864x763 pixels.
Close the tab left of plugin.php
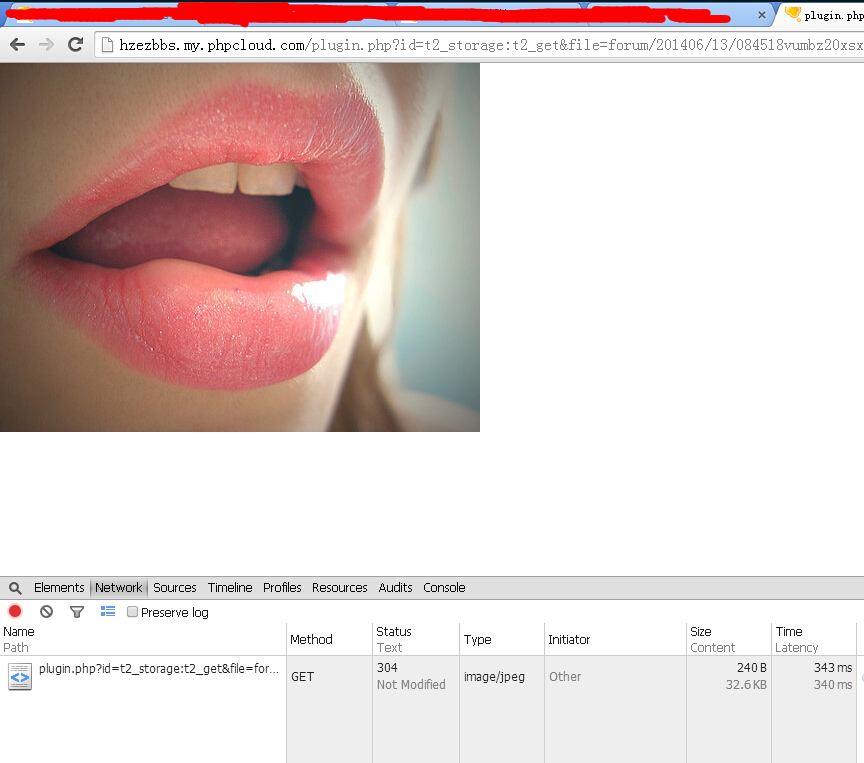tap(761, 15)
